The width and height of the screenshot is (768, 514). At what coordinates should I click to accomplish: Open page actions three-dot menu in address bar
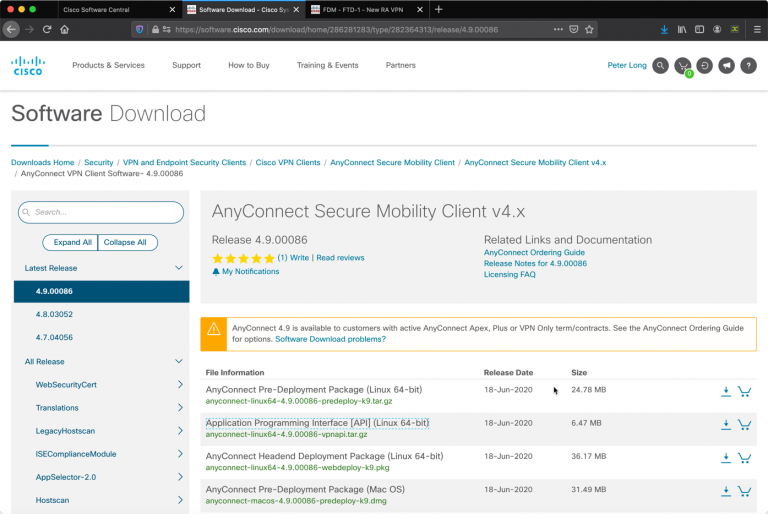coord(558,29)
